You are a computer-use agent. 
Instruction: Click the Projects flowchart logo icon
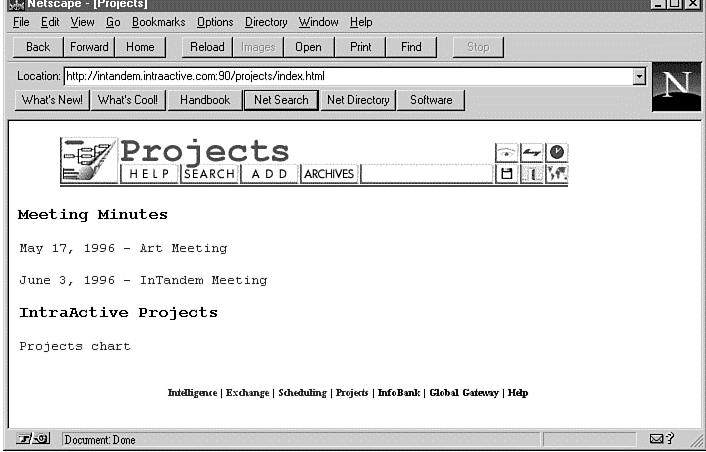(x=89, y=161)
